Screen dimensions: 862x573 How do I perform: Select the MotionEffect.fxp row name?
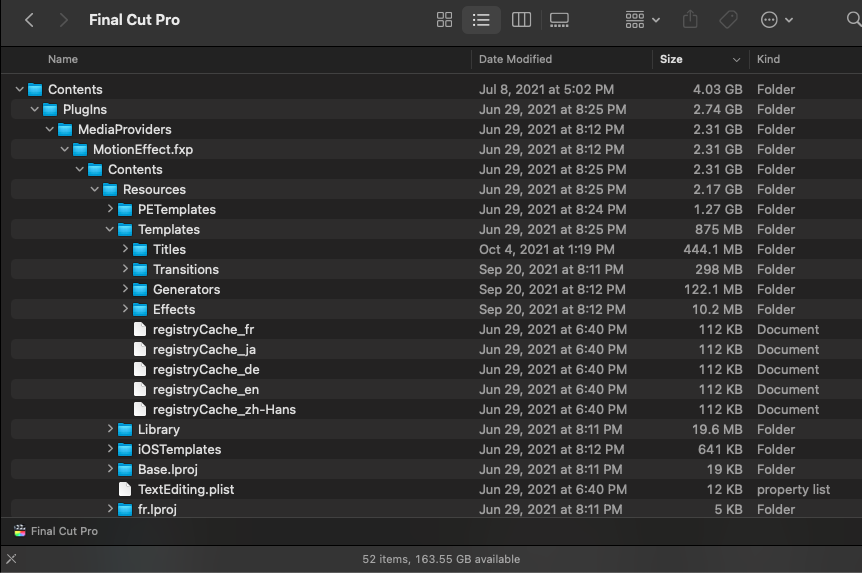143,150
